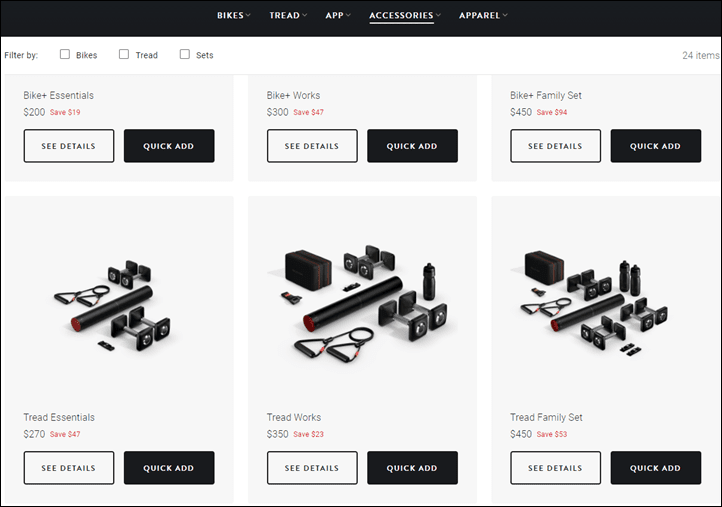See details for Tread Family Set

pyautogui.click(x=555, y=468)
